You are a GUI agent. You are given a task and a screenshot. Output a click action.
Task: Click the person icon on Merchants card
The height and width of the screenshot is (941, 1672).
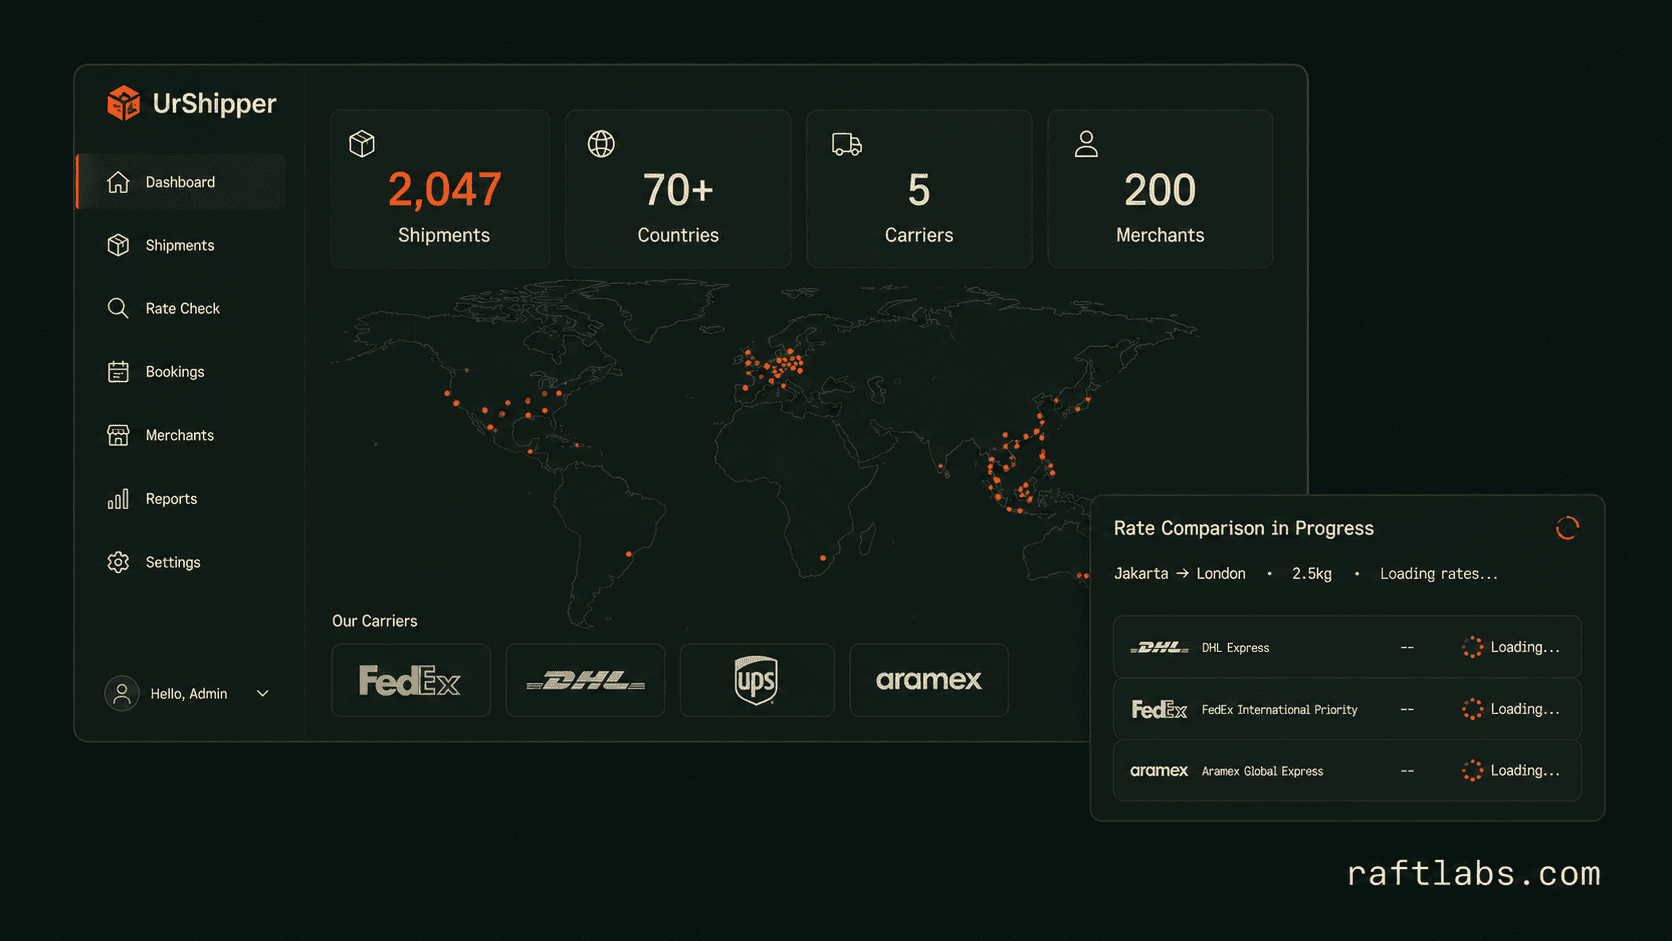(1086, 144)
